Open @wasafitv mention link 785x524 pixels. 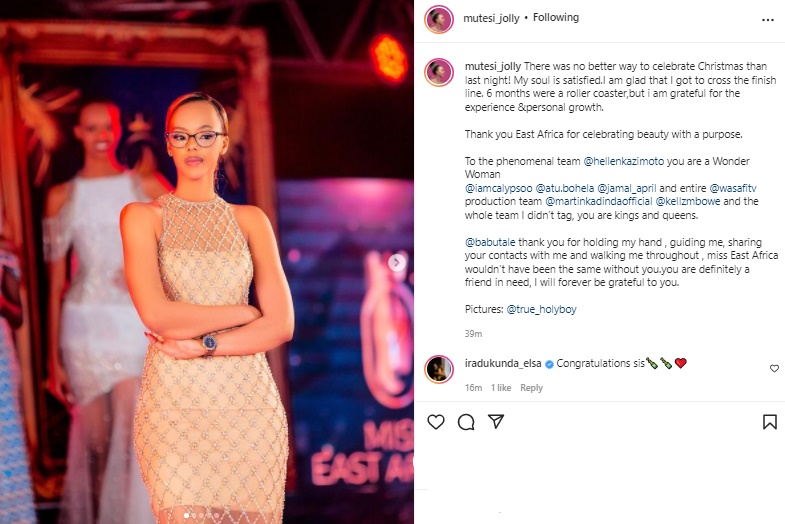732,188
